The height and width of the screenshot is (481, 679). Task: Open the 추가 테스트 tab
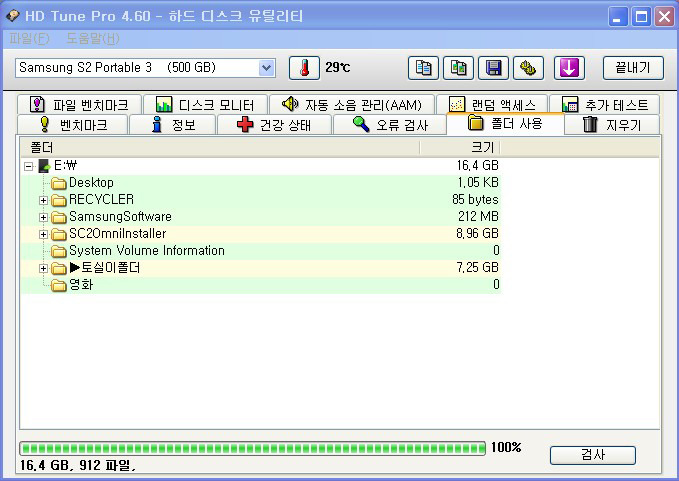click(605, 104)
